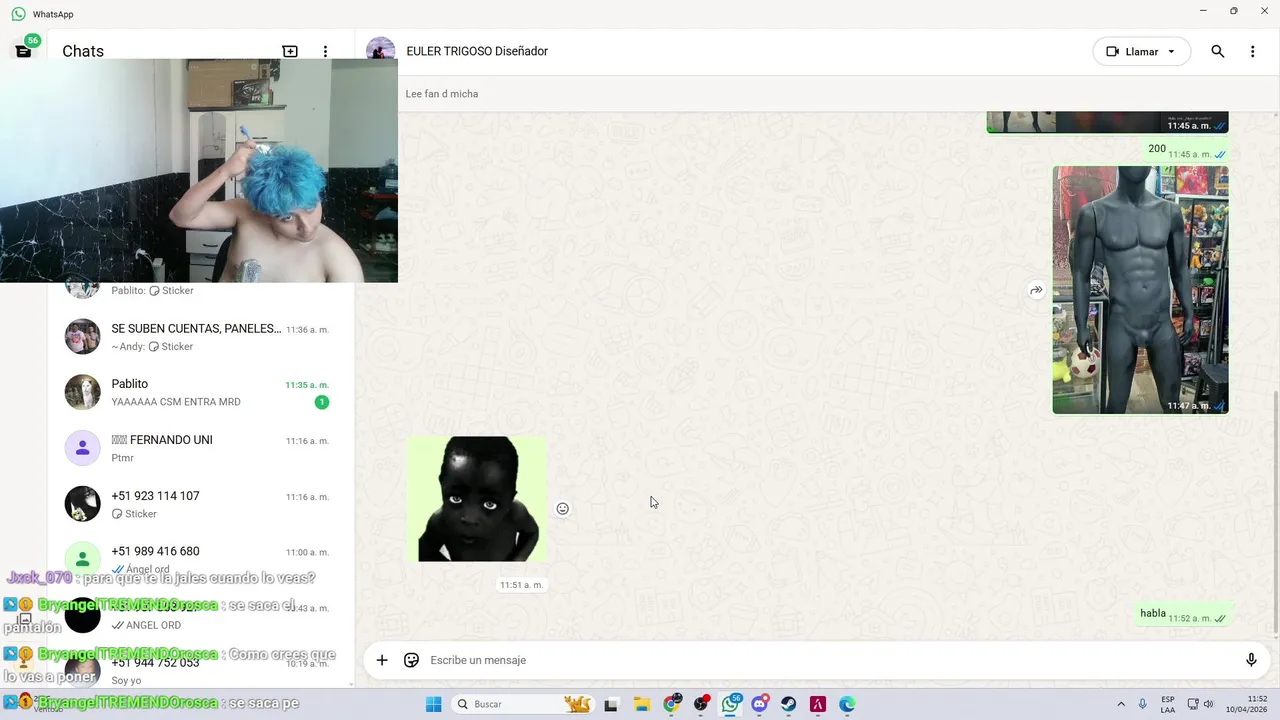Open the mannequin photo
This screenshot has width=1280, height=720.
pos(1140,290)
